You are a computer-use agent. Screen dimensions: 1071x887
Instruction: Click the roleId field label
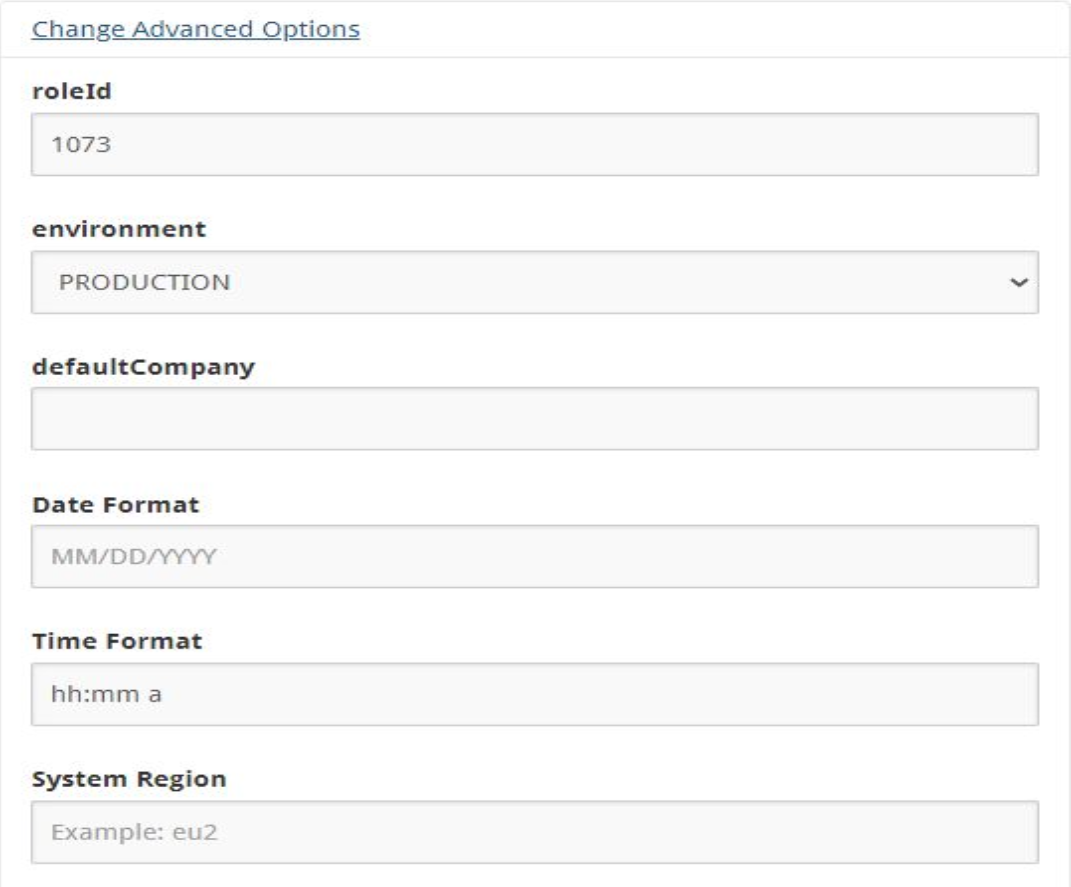click(72, 91)
